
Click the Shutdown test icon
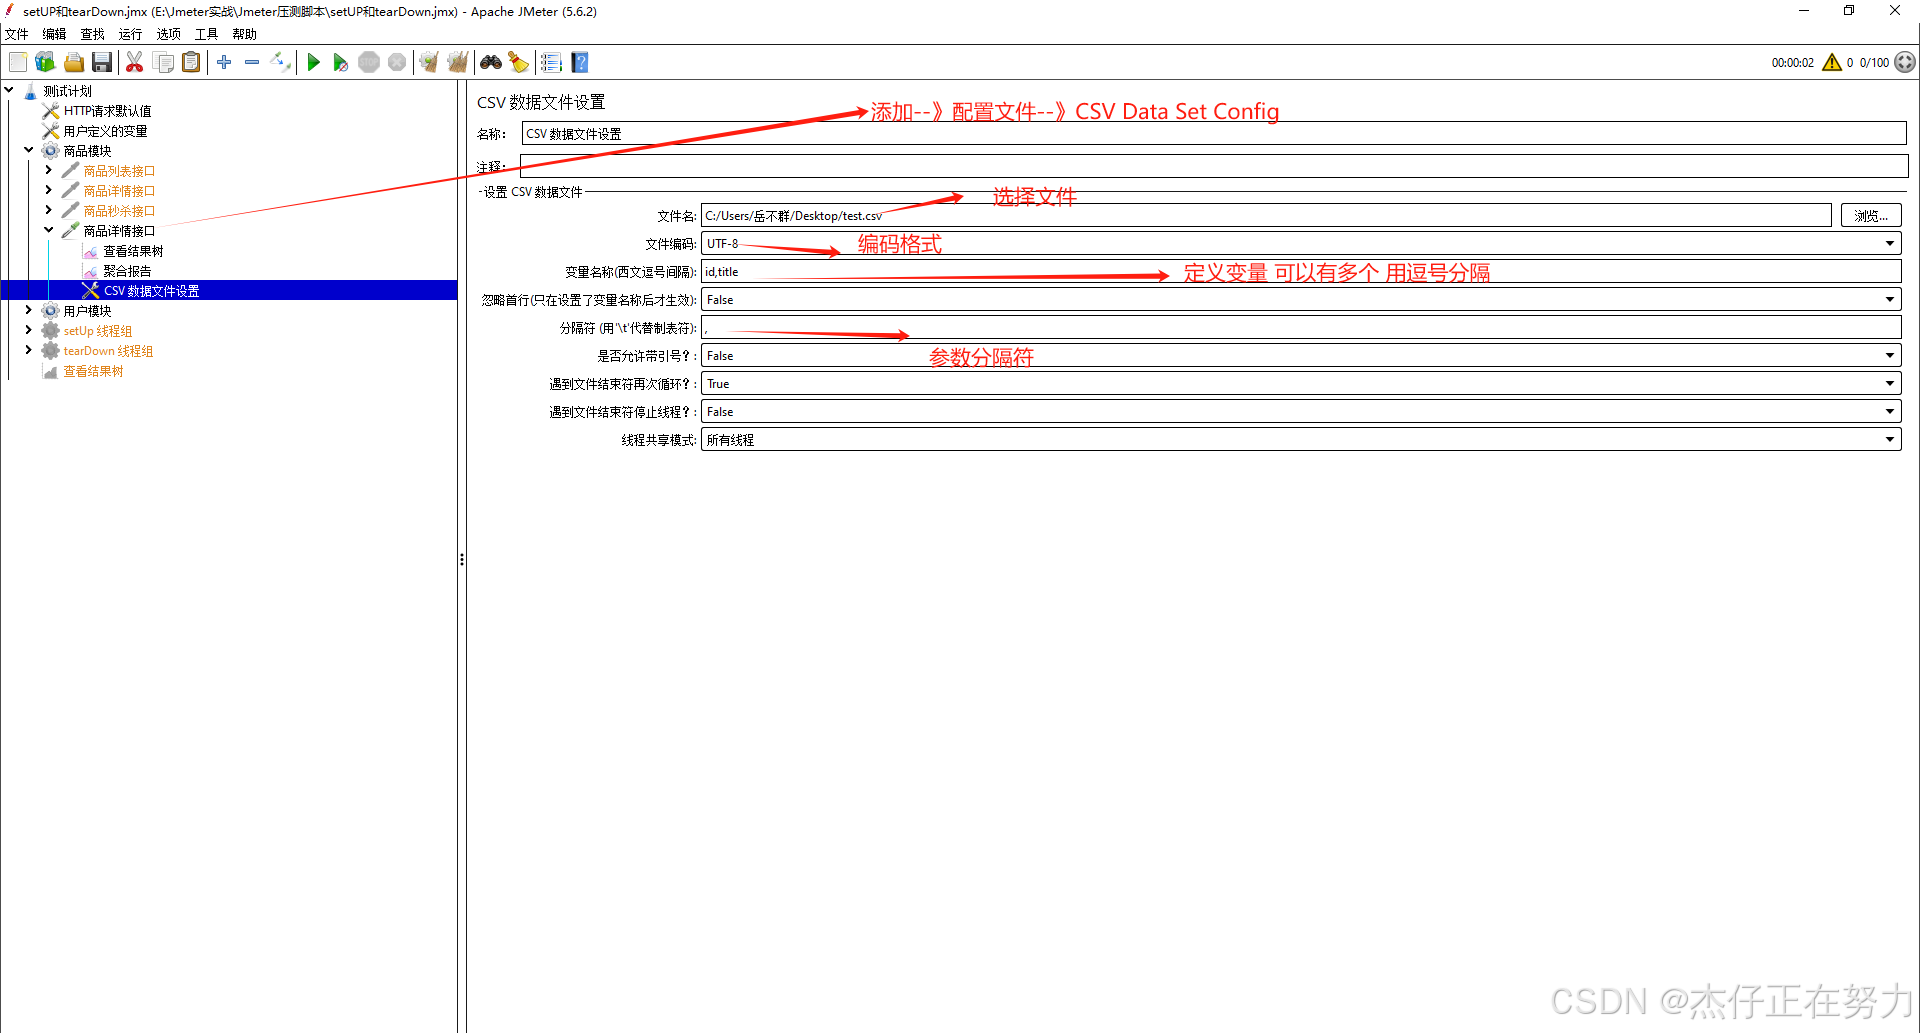point(397,62)
